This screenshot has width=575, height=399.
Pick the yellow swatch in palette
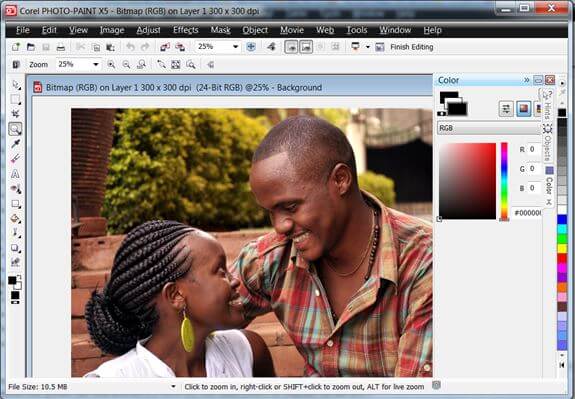[562, 248]
